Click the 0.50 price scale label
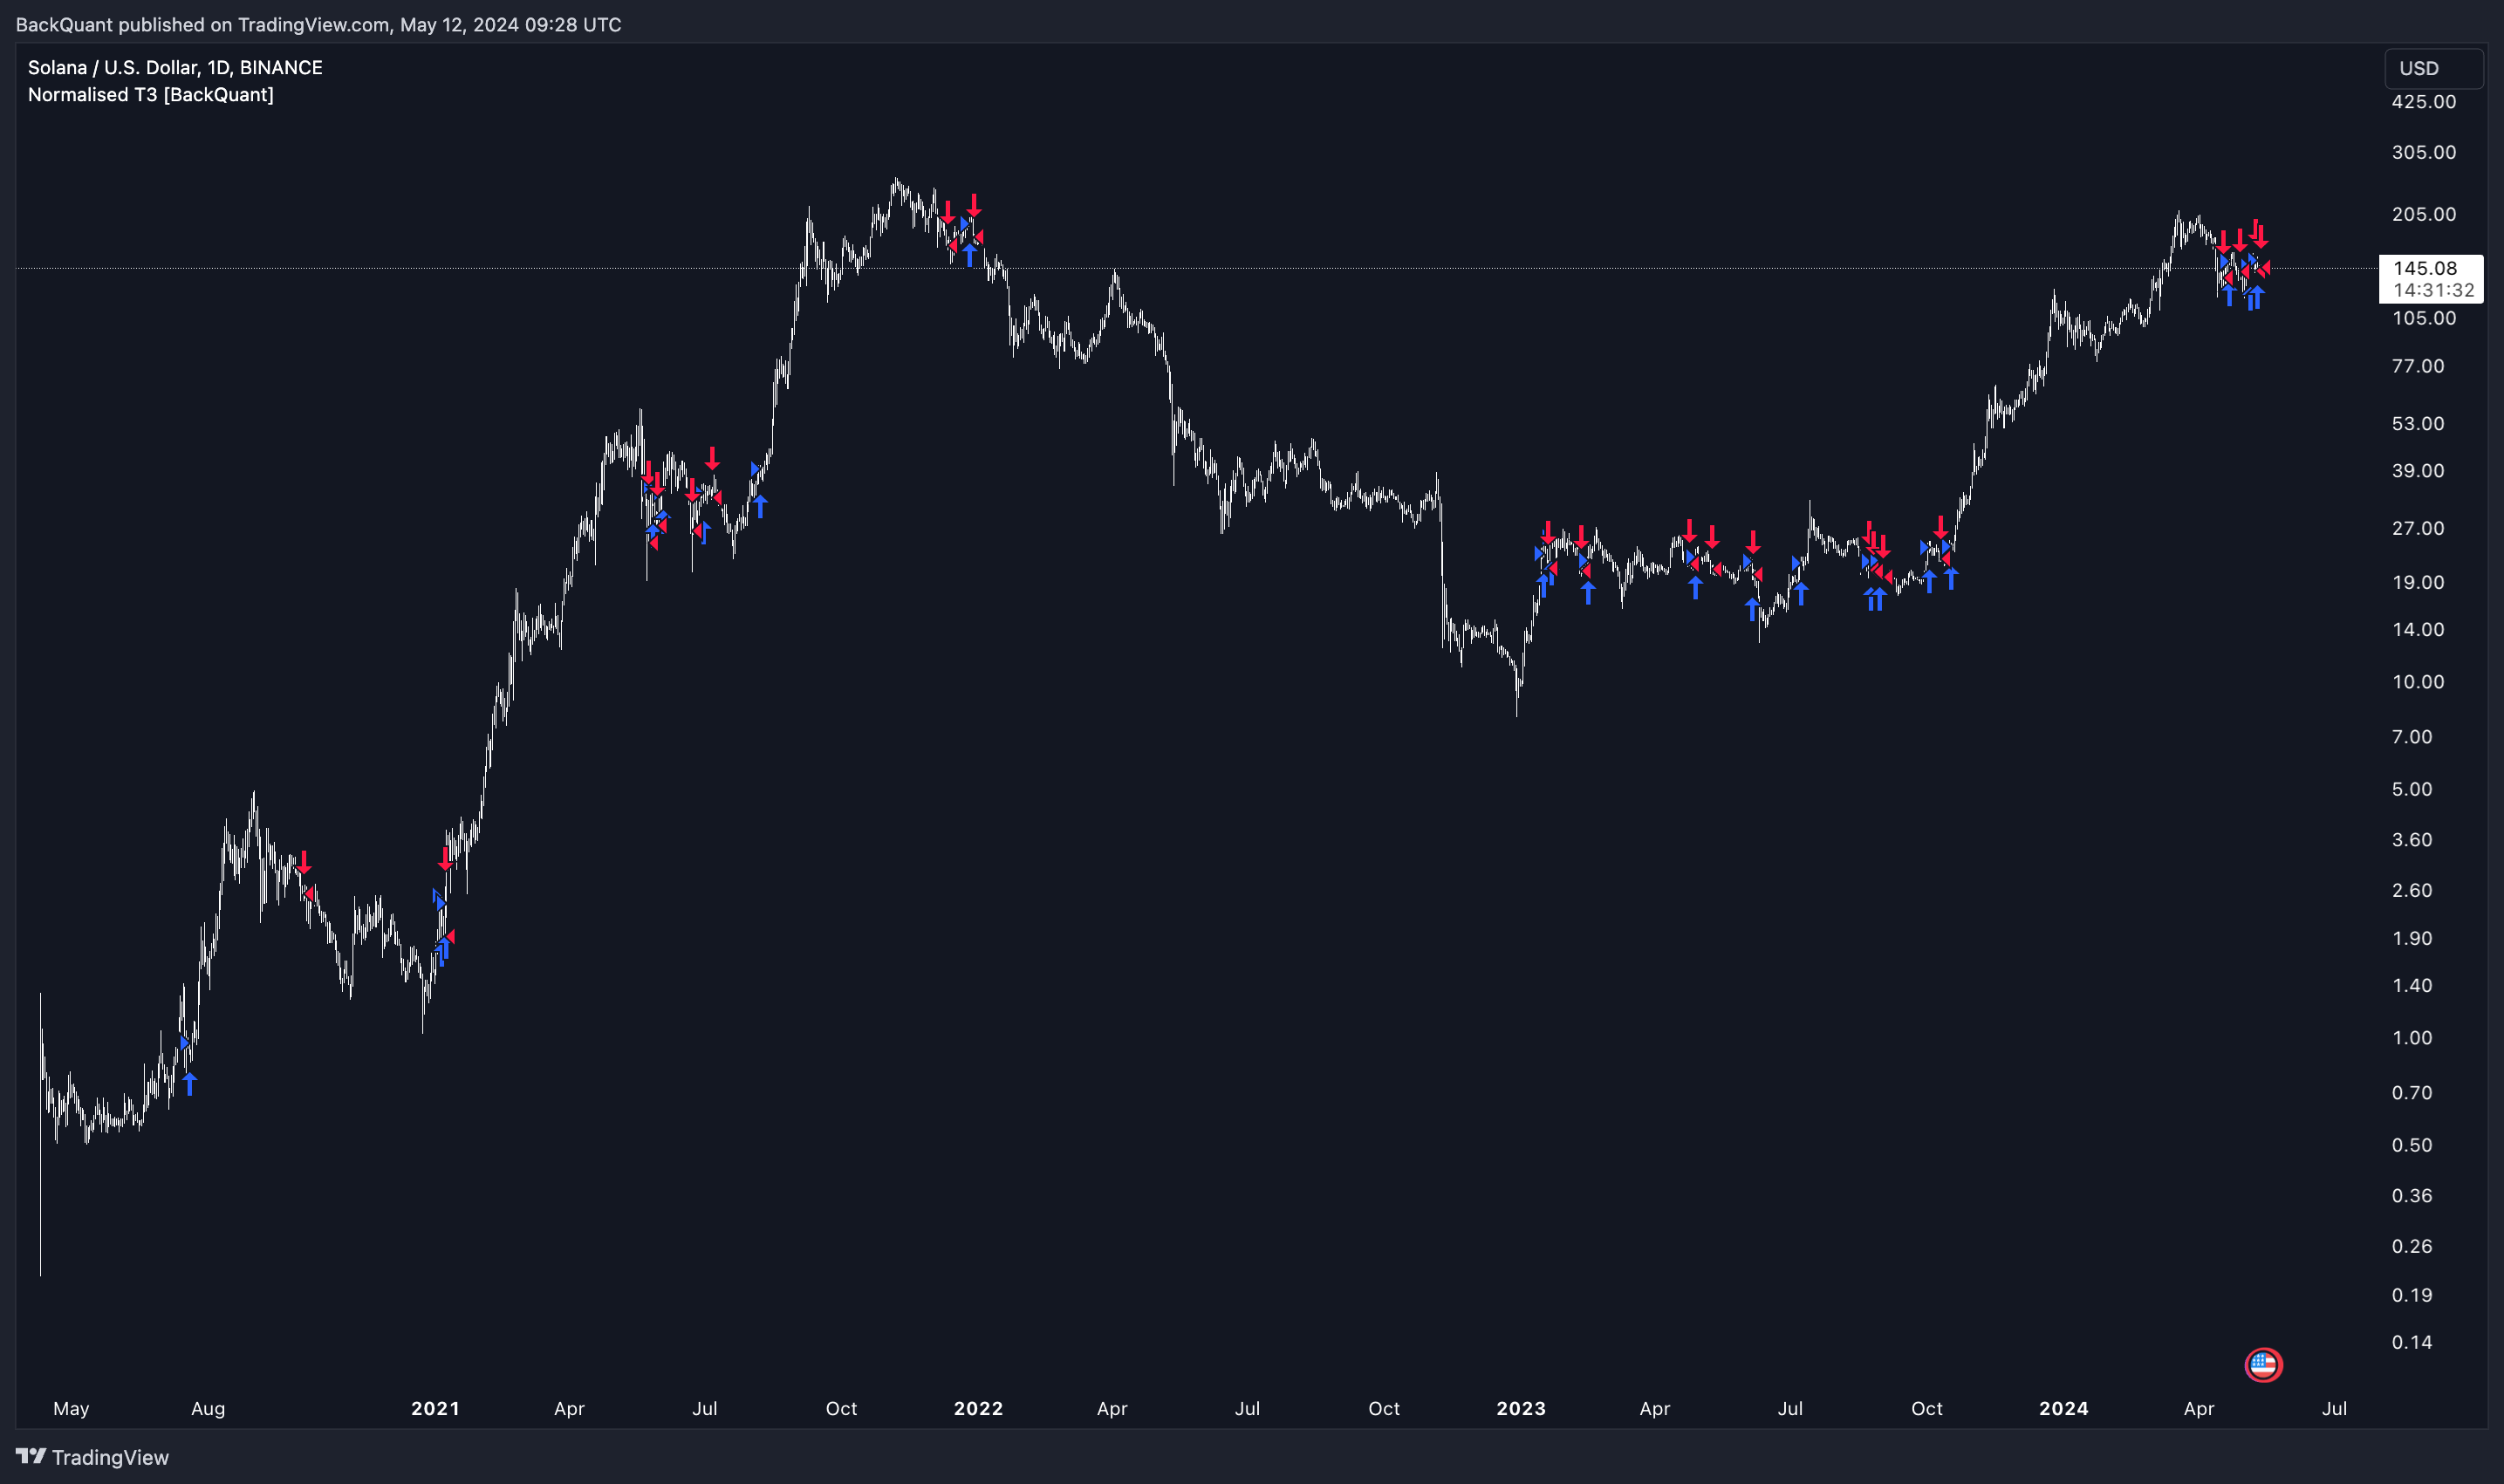The width and height of the screenshot is (2504, 1484). tap(2411, 1145)
